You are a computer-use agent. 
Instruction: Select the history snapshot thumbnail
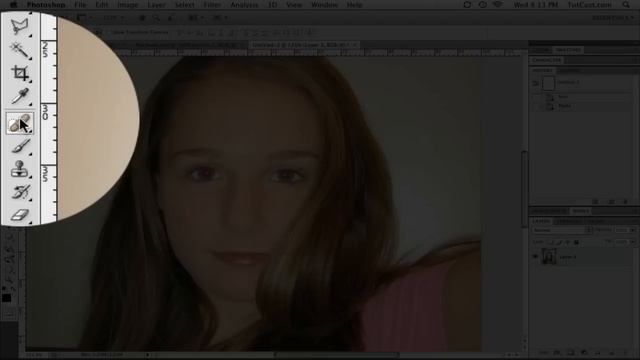coord(548,83)
